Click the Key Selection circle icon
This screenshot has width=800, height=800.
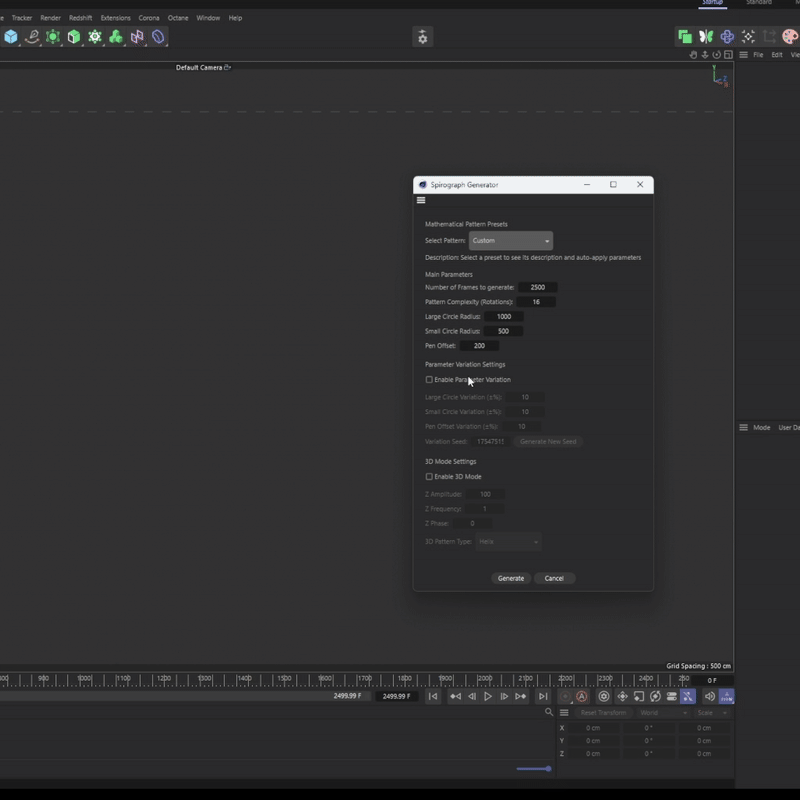pyautogui.click(x=604, y=696)
